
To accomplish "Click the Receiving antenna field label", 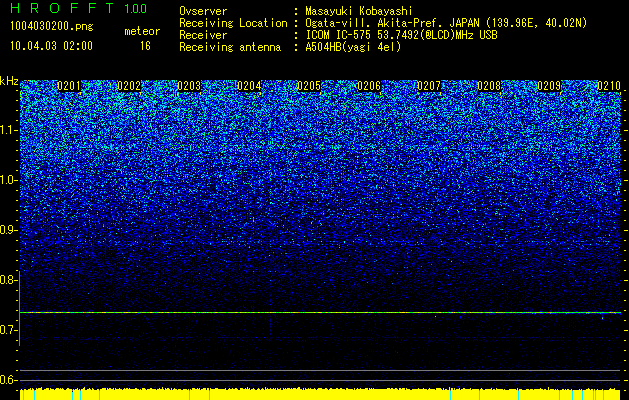I will pos(230,47).
